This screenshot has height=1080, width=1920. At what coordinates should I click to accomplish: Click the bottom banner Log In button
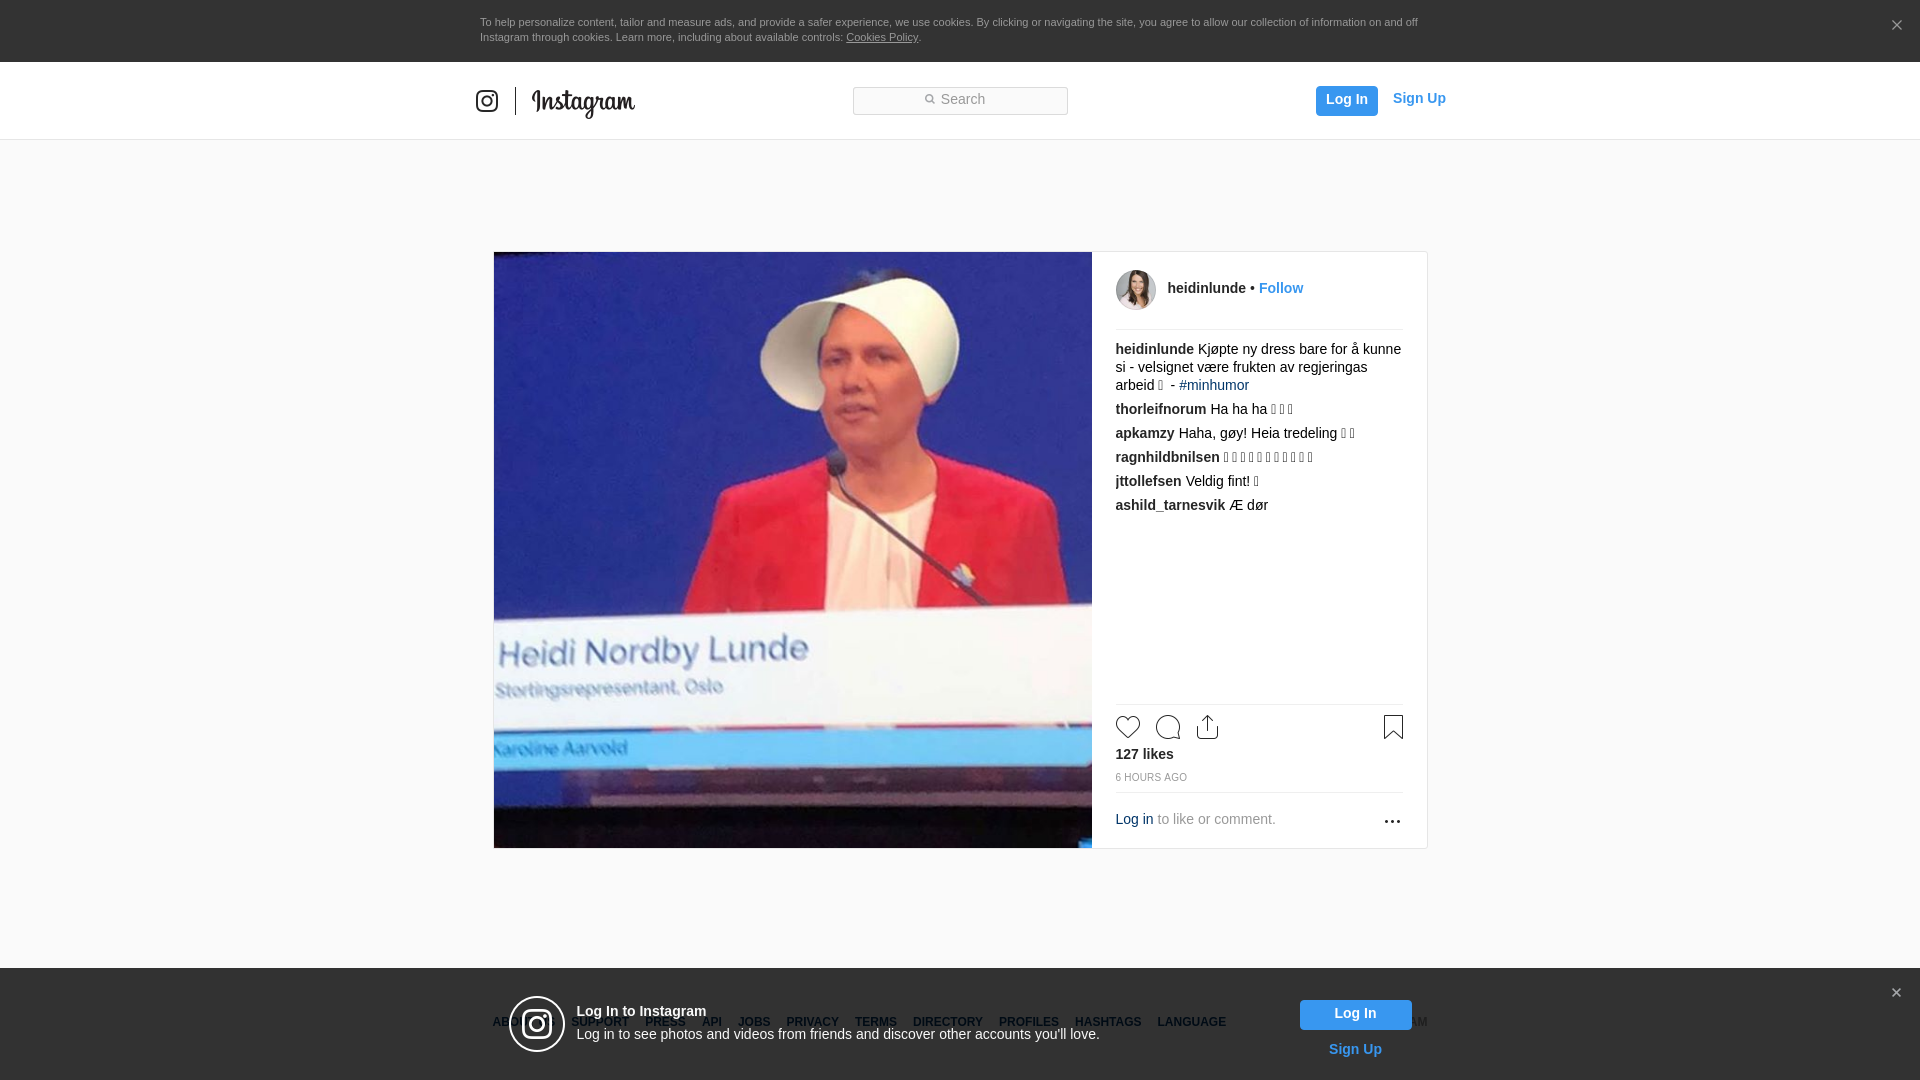point(1355,1014)
